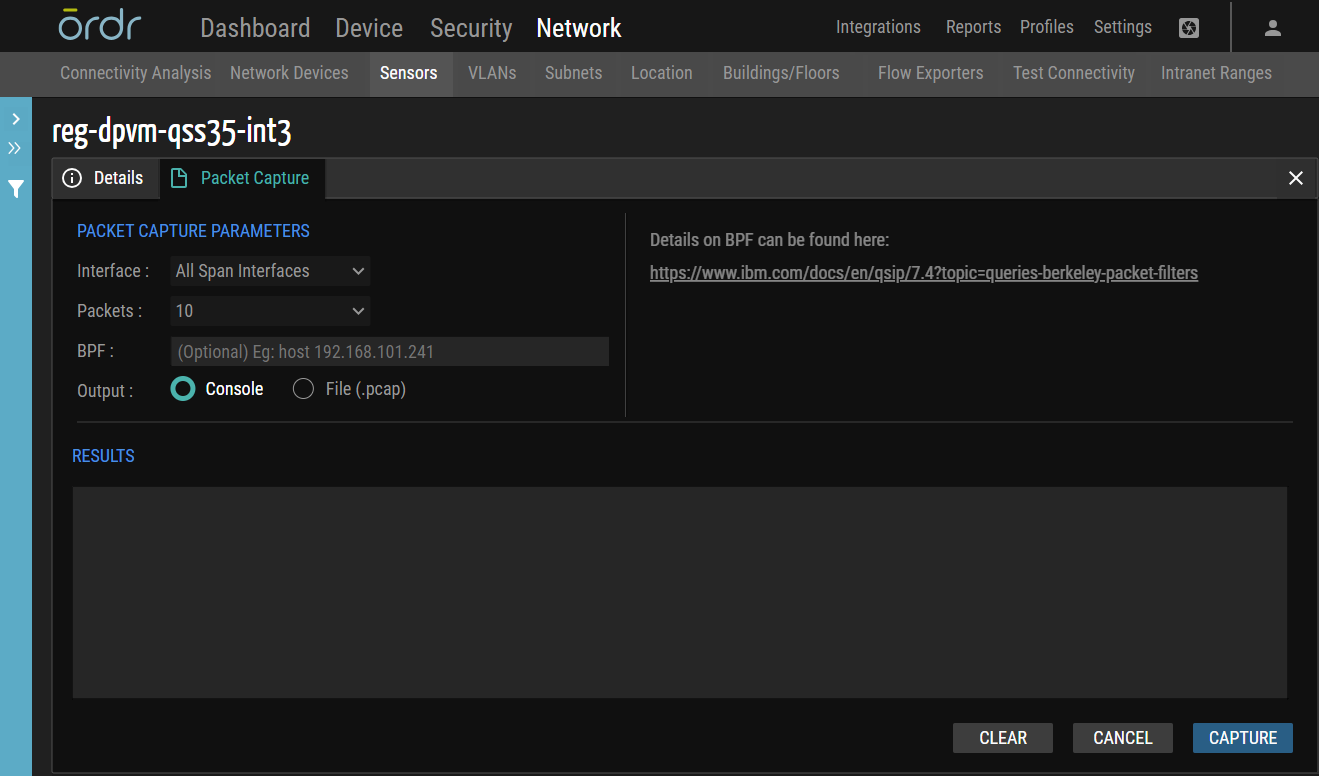Click the CLEAR button below results
Screen dimensions: 1319x776
pos(1002,737)
